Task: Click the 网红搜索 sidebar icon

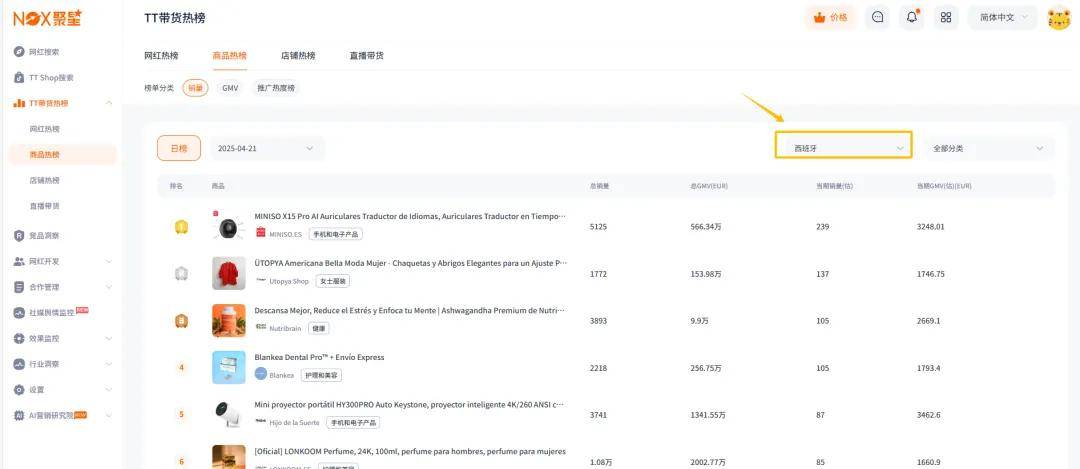Action: (19, 51)
